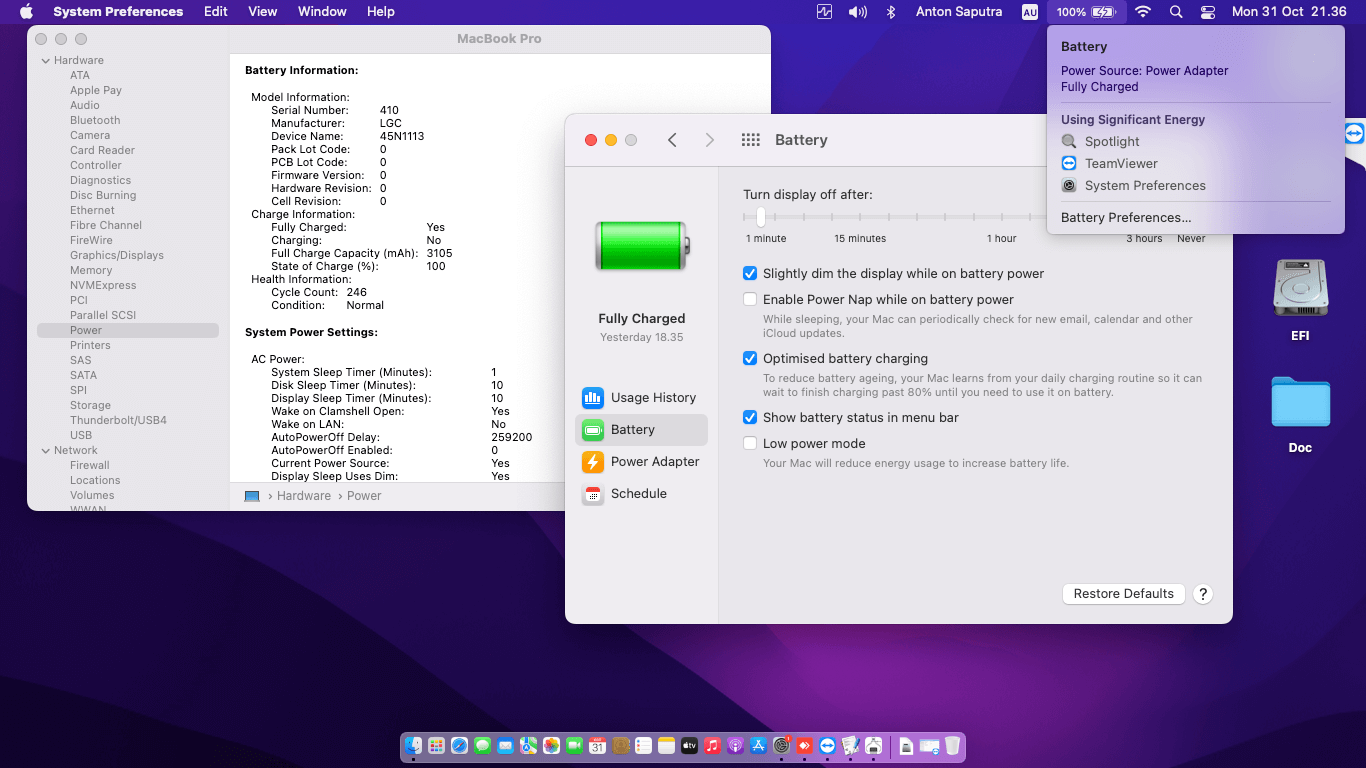
Task: Open the help question mark button
Action: click(1203, 594)
